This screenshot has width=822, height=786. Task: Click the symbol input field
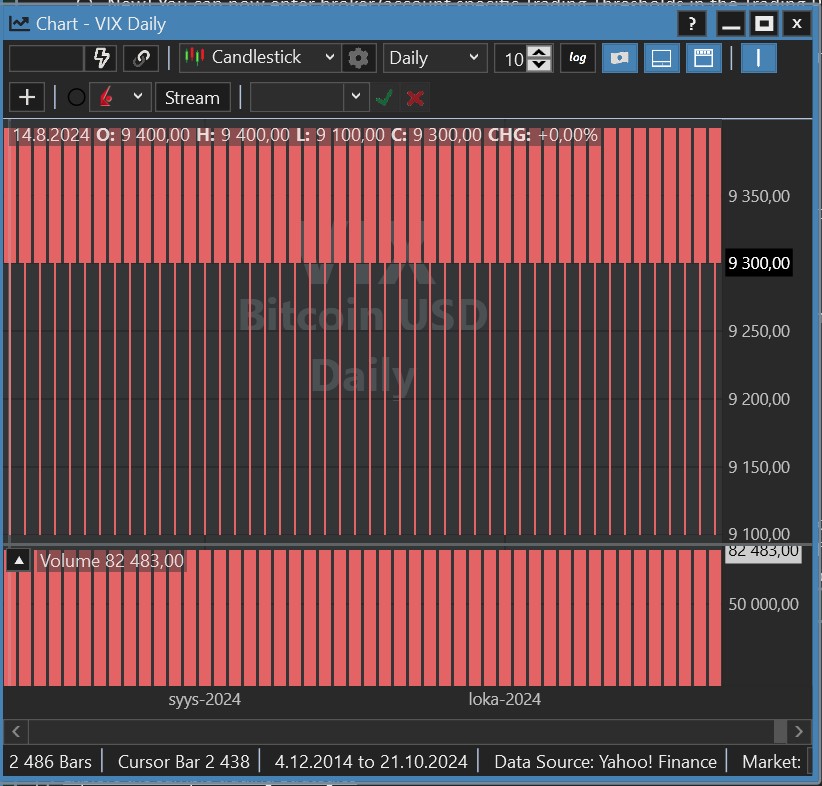46,58
